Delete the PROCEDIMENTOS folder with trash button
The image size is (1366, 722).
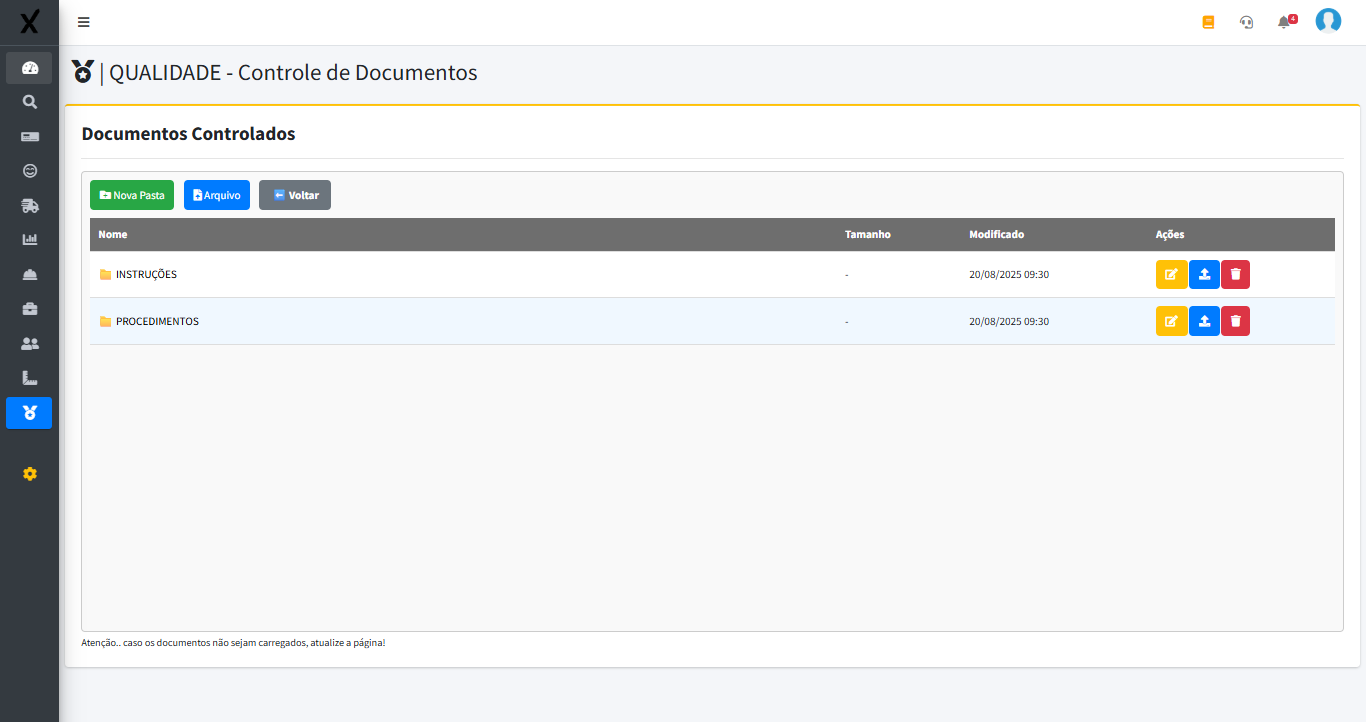point(1235,321)
